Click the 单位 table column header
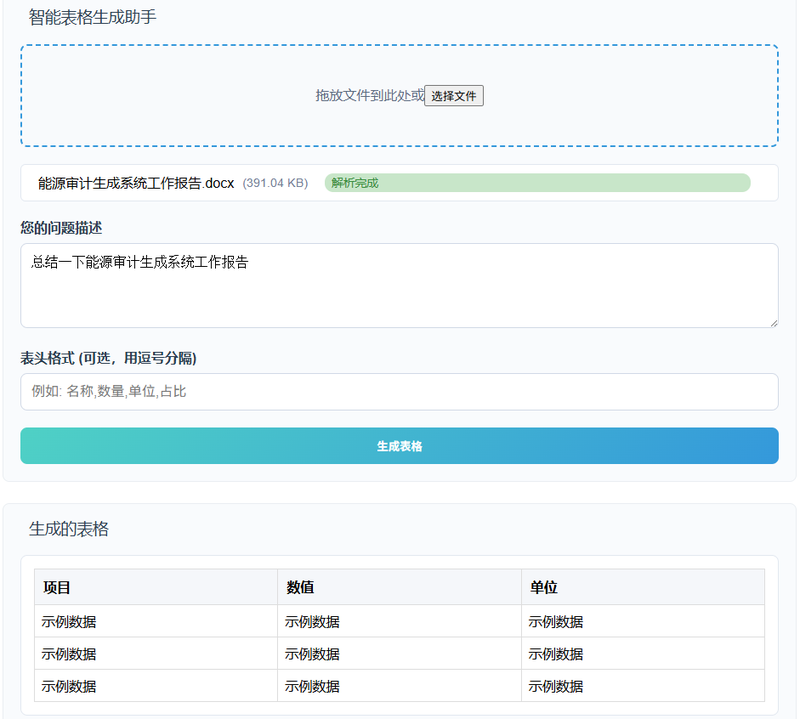The width and height of the screenshot is (800, 719). (643, 587)
